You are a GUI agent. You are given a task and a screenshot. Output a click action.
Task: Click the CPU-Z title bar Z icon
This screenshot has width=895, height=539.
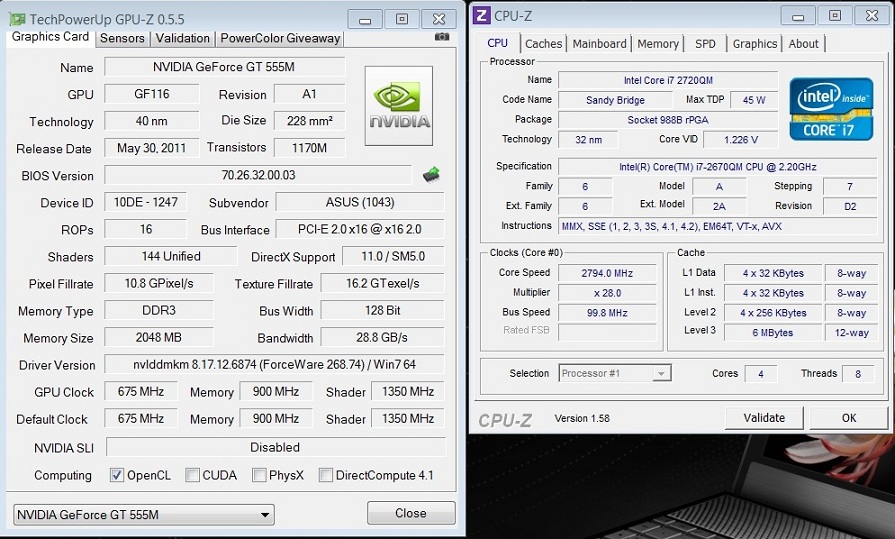(482, 15)
